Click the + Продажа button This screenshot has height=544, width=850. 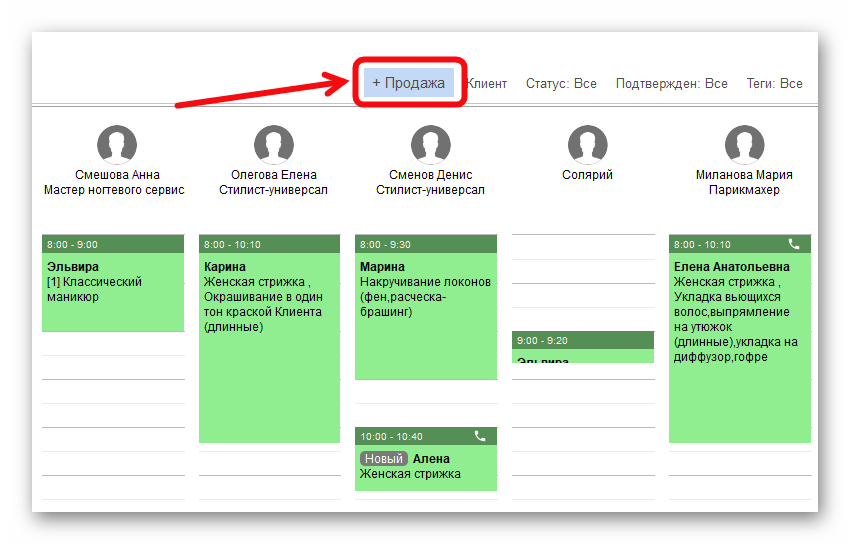408,83
